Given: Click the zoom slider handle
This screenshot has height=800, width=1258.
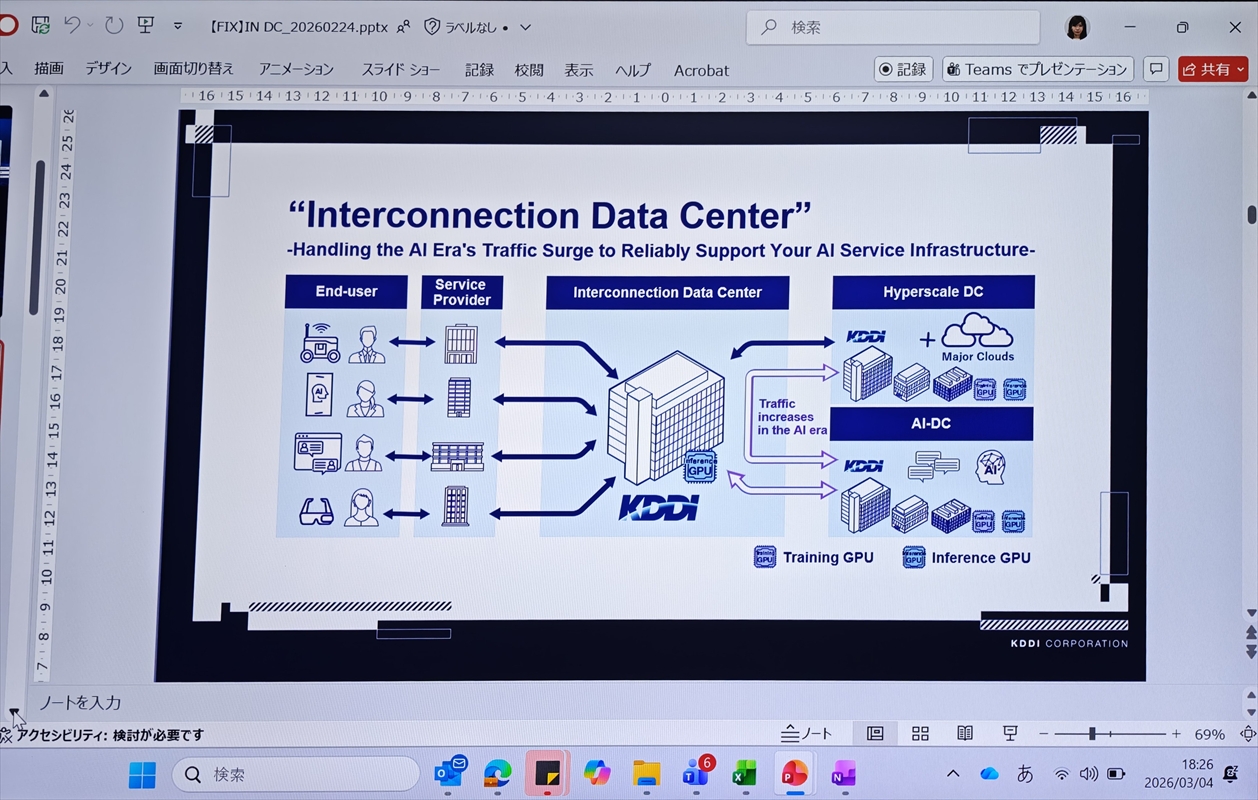Looking at the screenshot, I should coord(1092,734).
